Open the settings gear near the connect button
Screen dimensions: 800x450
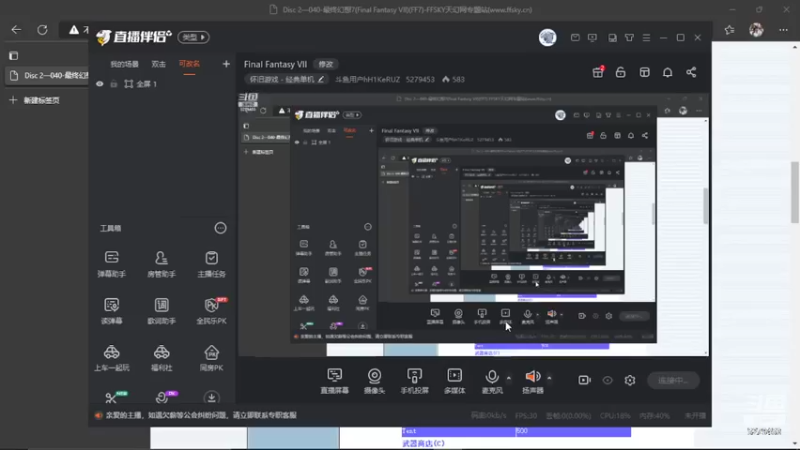[x=630, y=380]
